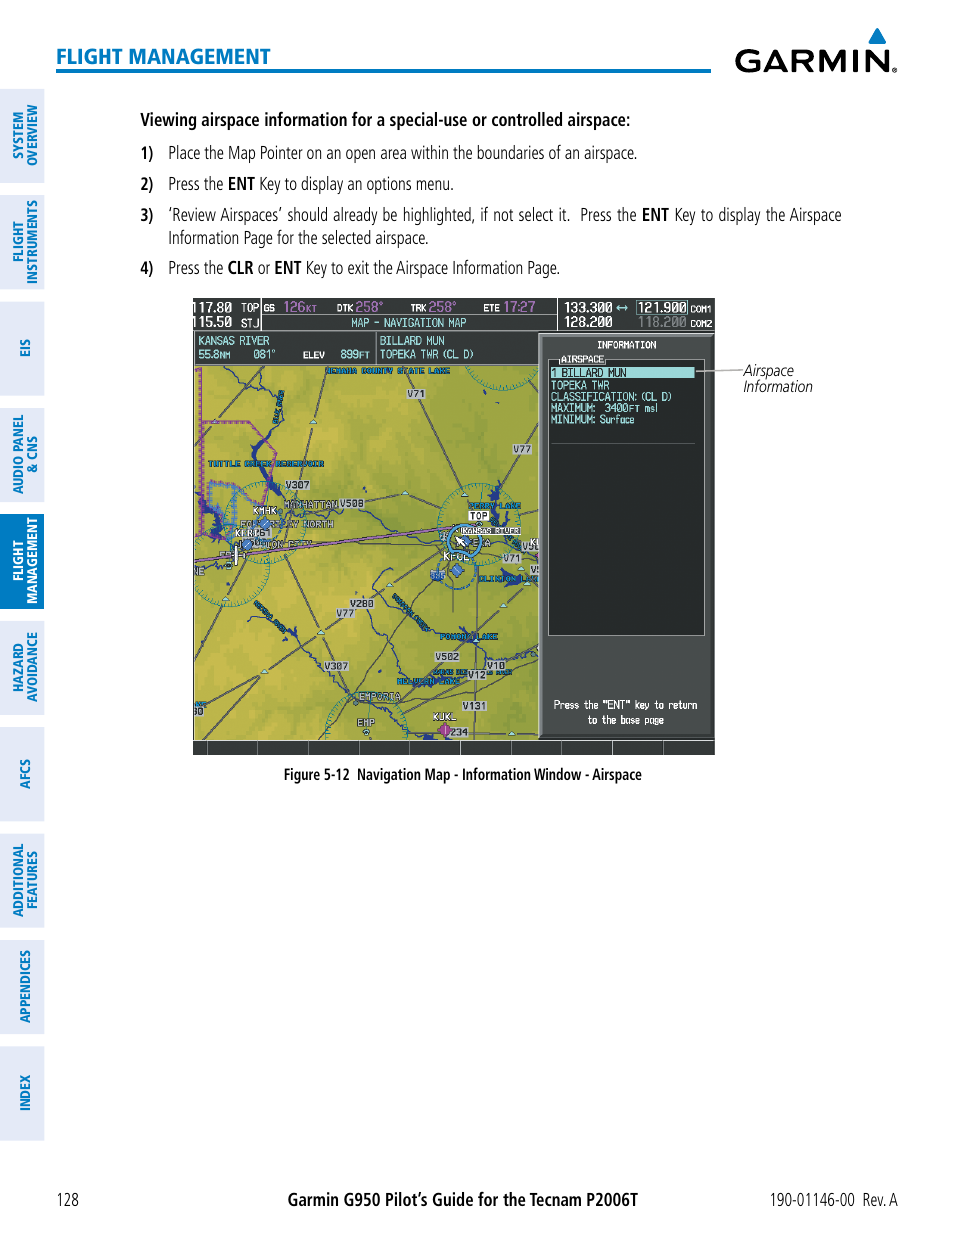The height and width of the screenshot is (1235, 954).
Task: Click the V502 airway label
Action: pos(447,657)
